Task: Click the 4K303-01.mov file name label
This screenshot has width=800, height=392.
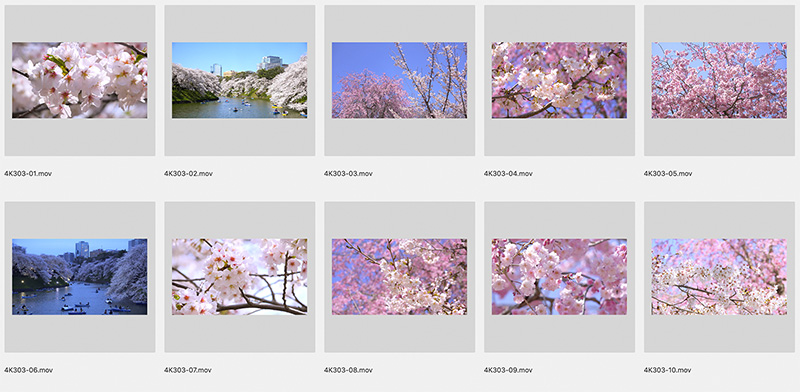Action: pos(28,174)
